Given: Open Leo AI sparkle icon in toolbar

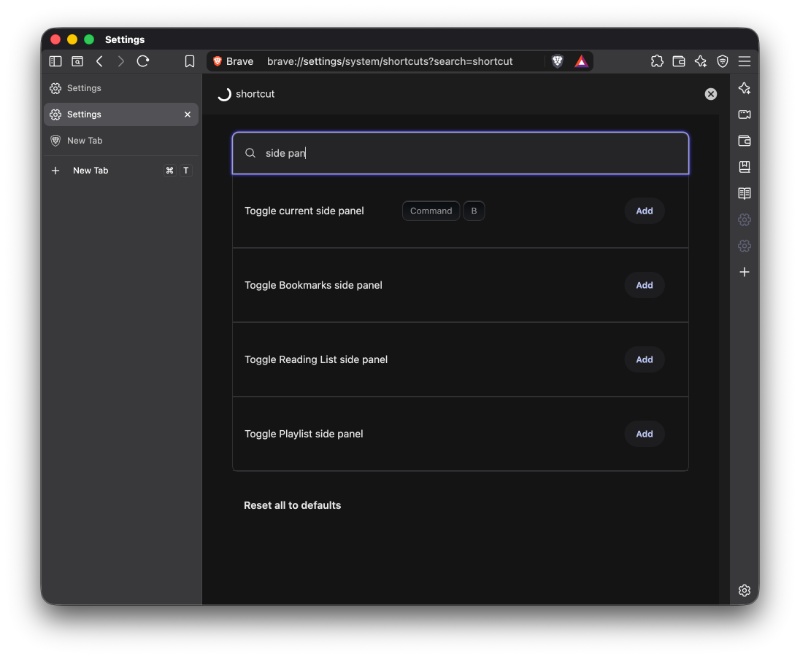Looking at the screenshot, I should (701, 61).
